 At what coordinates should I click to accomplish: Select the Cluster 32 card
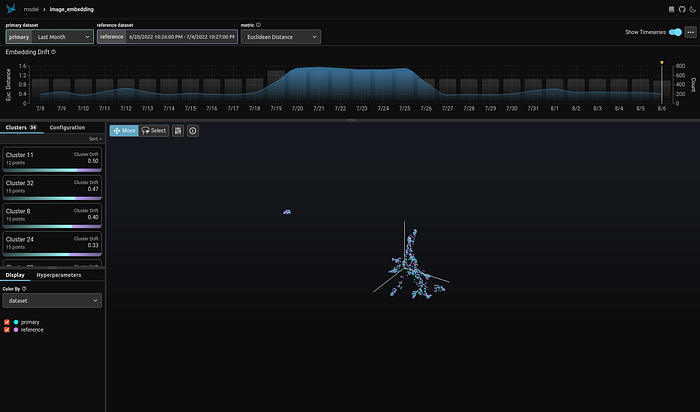(52, 187)
